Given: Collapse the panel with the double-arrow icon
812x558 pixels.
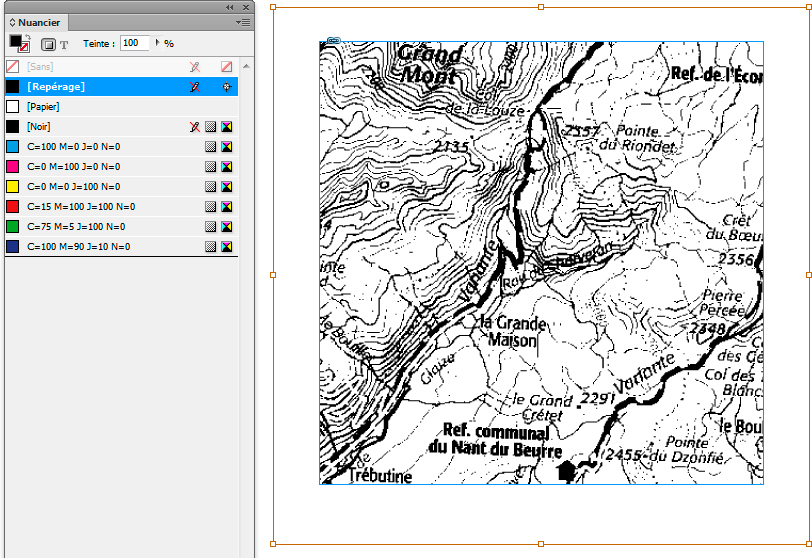Looking at the screenshot, I should tap(229, 7).
